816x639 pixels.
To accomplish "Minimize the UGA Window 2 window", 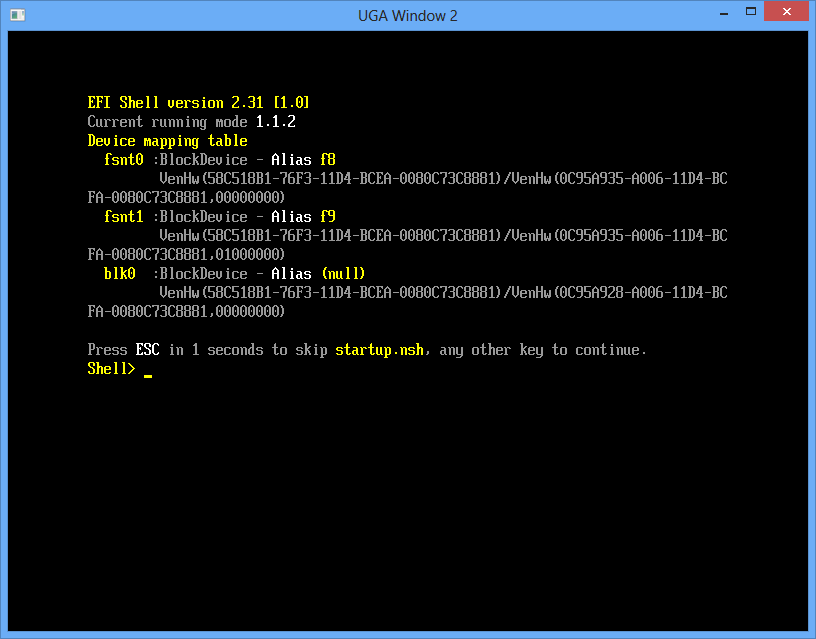I will click(x=723, y=13).
